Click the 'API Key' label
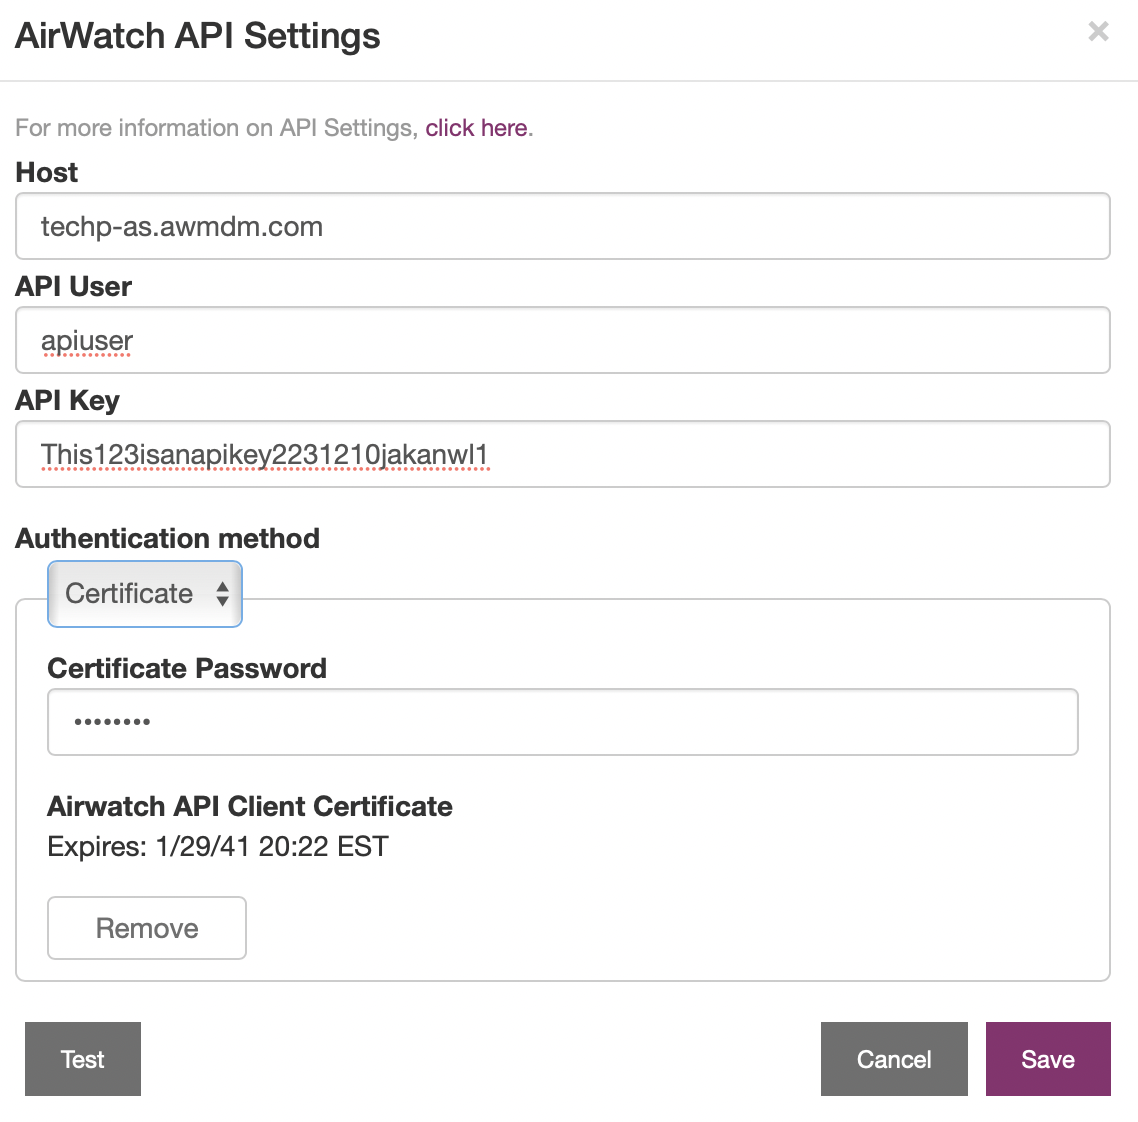 pyautogui.click(x=67, y=401)
